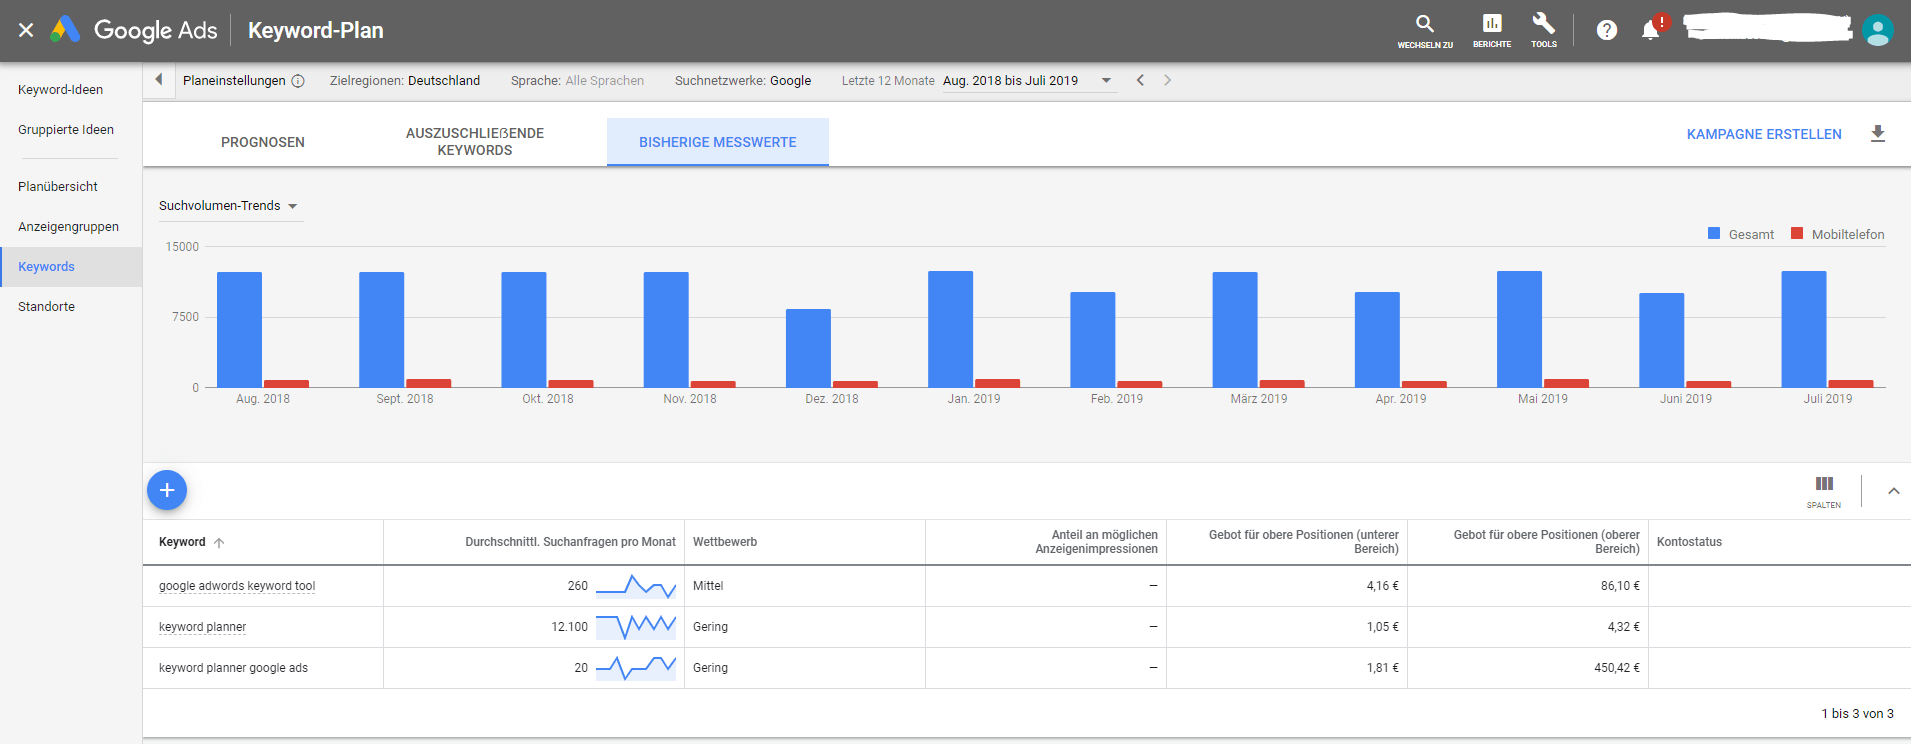This screenshot has width=1911, height=744.
Task: Click the Dez. 2018 blue bar
Action: coord(808,348)
